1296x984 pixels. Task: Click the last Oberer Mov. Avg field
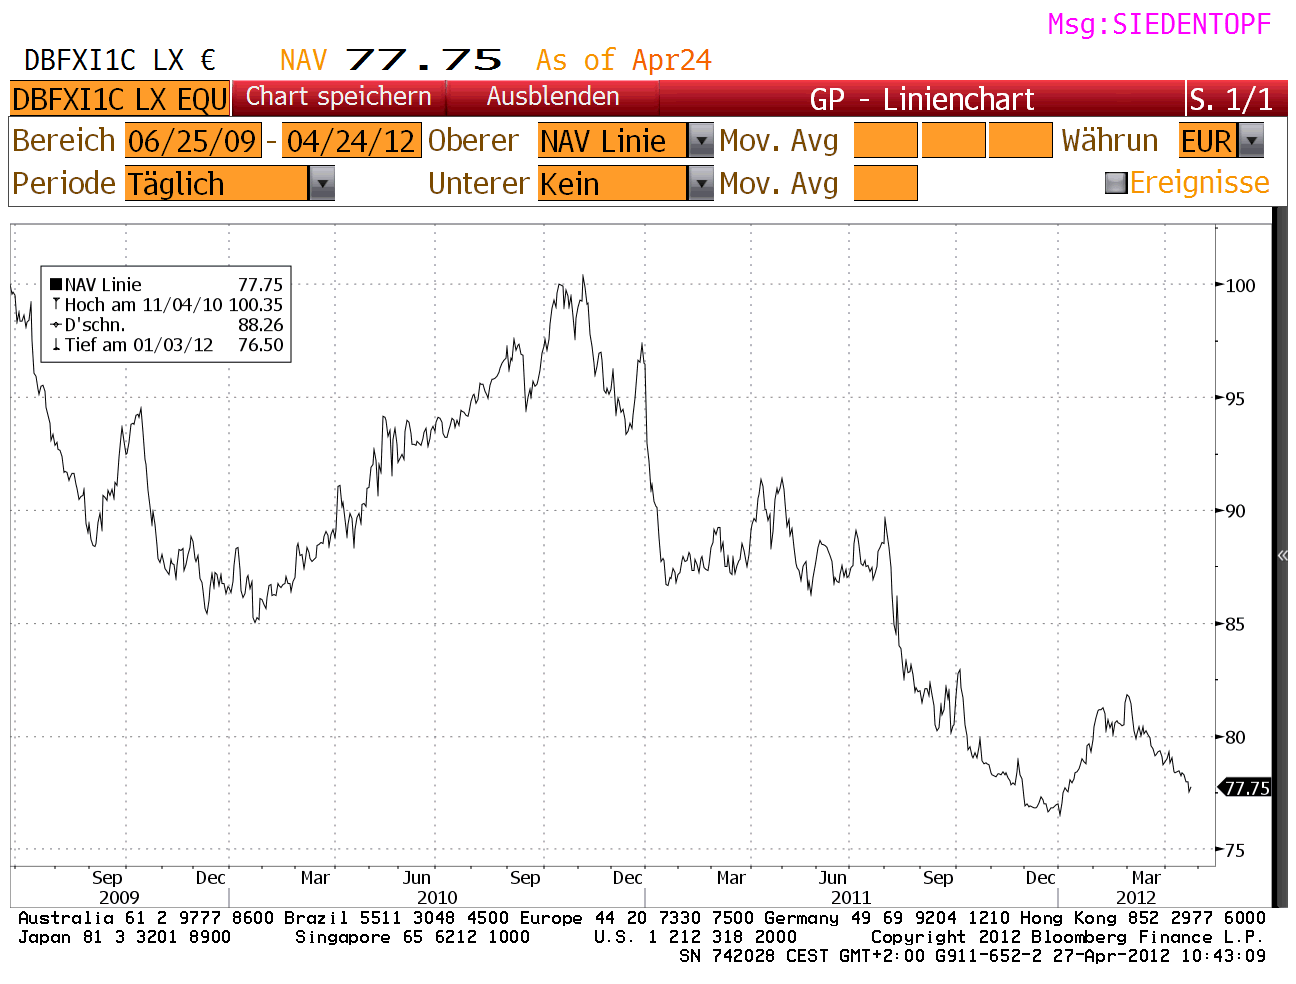point(1020,141)
